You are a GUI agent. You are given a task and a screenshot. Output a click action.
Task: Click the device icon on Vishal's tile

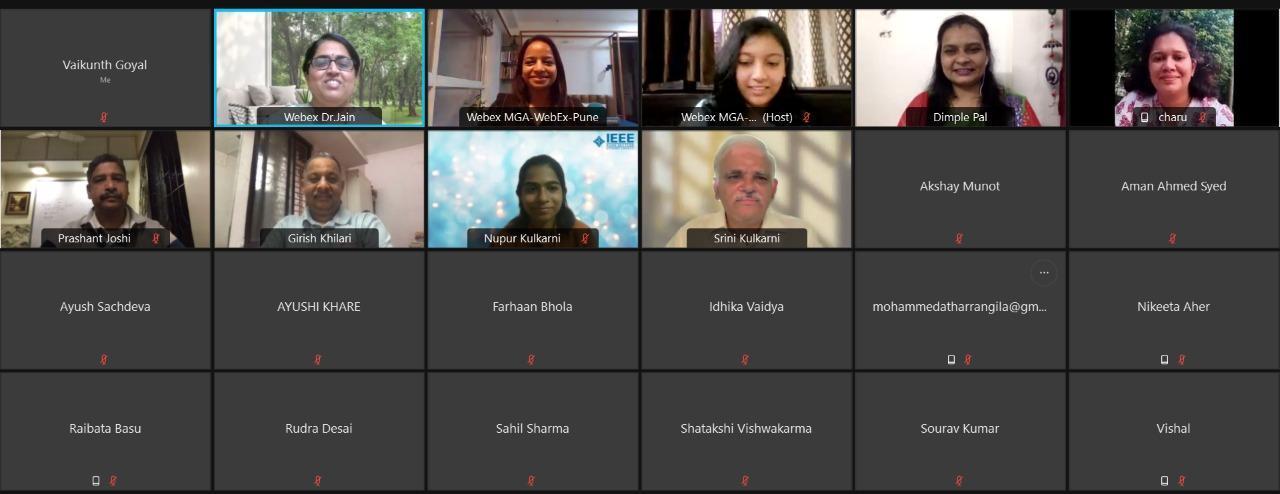coord(1164,481)
